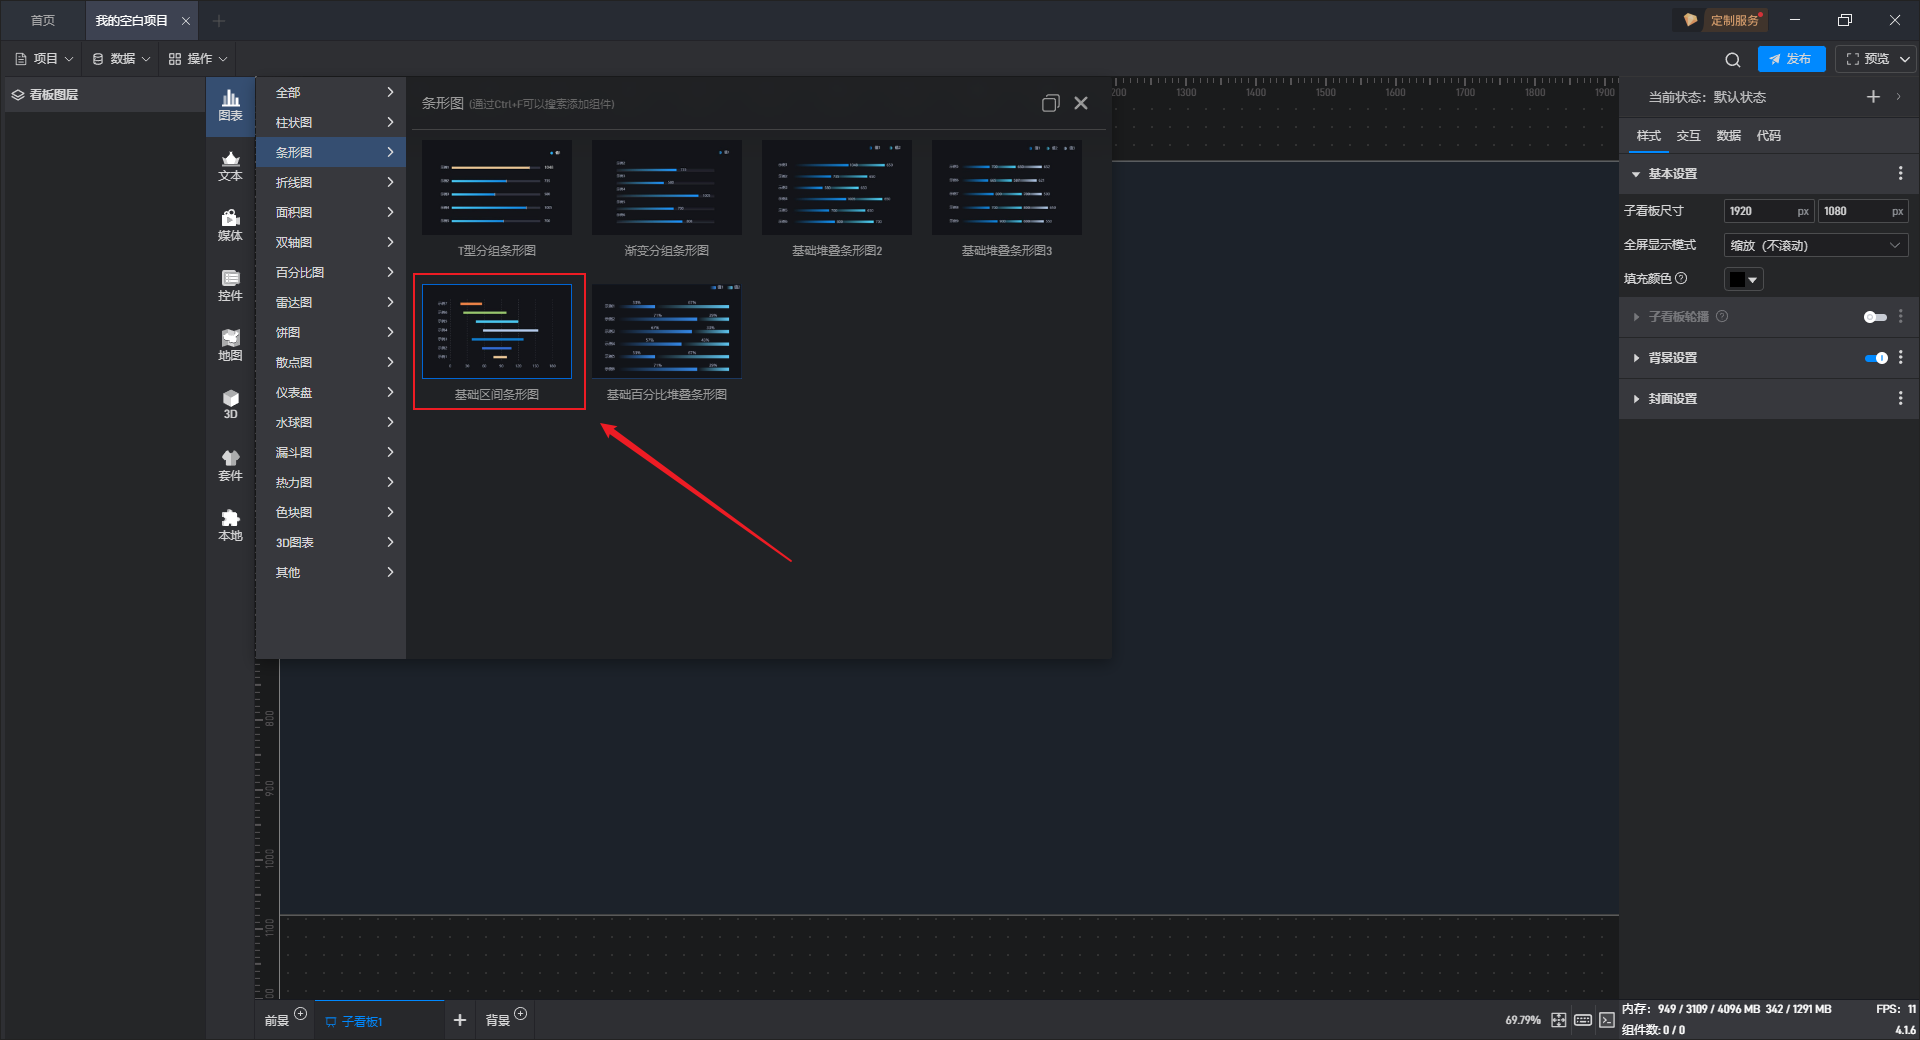Click the search magnifier icon in toolbar
This screenshot has width=1920, height=1040.
1733,60
